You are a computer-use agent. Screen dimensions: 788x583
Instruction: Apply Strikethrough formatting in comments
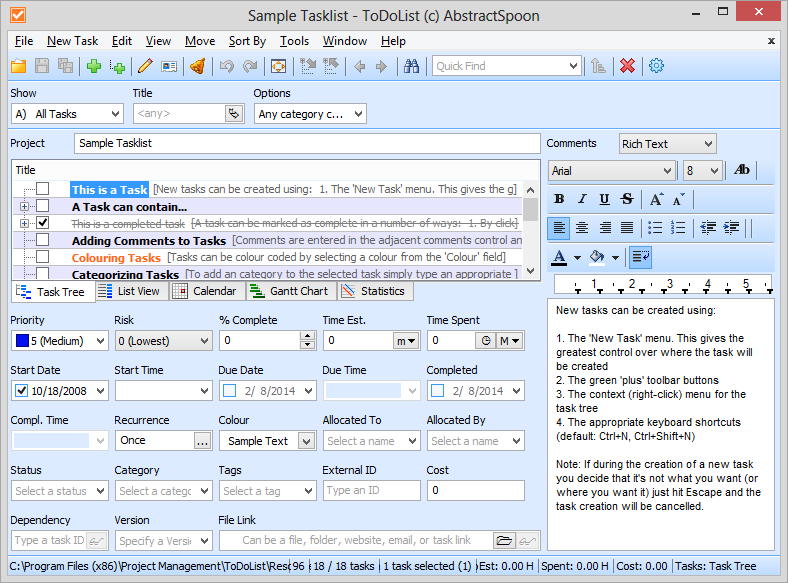(627, 199)
